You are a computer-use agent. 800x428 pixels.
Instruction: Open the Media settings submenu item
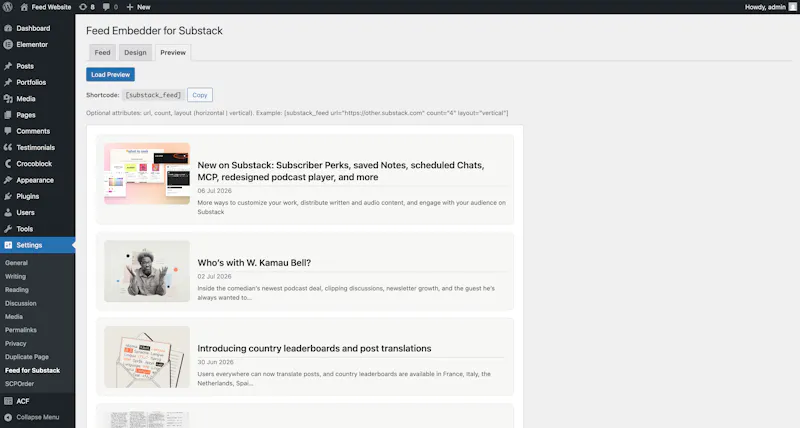[14, 317]
